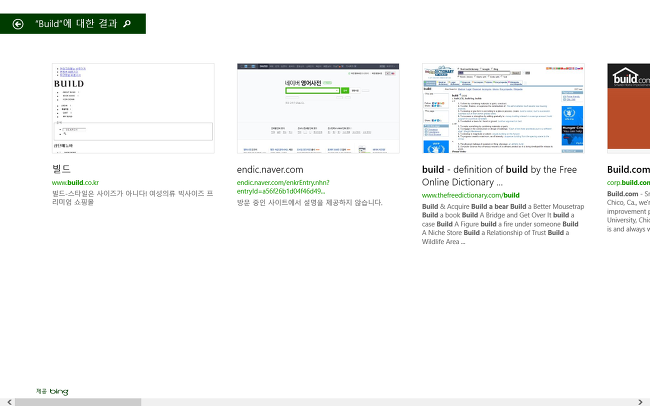Visit the www.thefreedictionary.com/build URL link

coord(471,195)
